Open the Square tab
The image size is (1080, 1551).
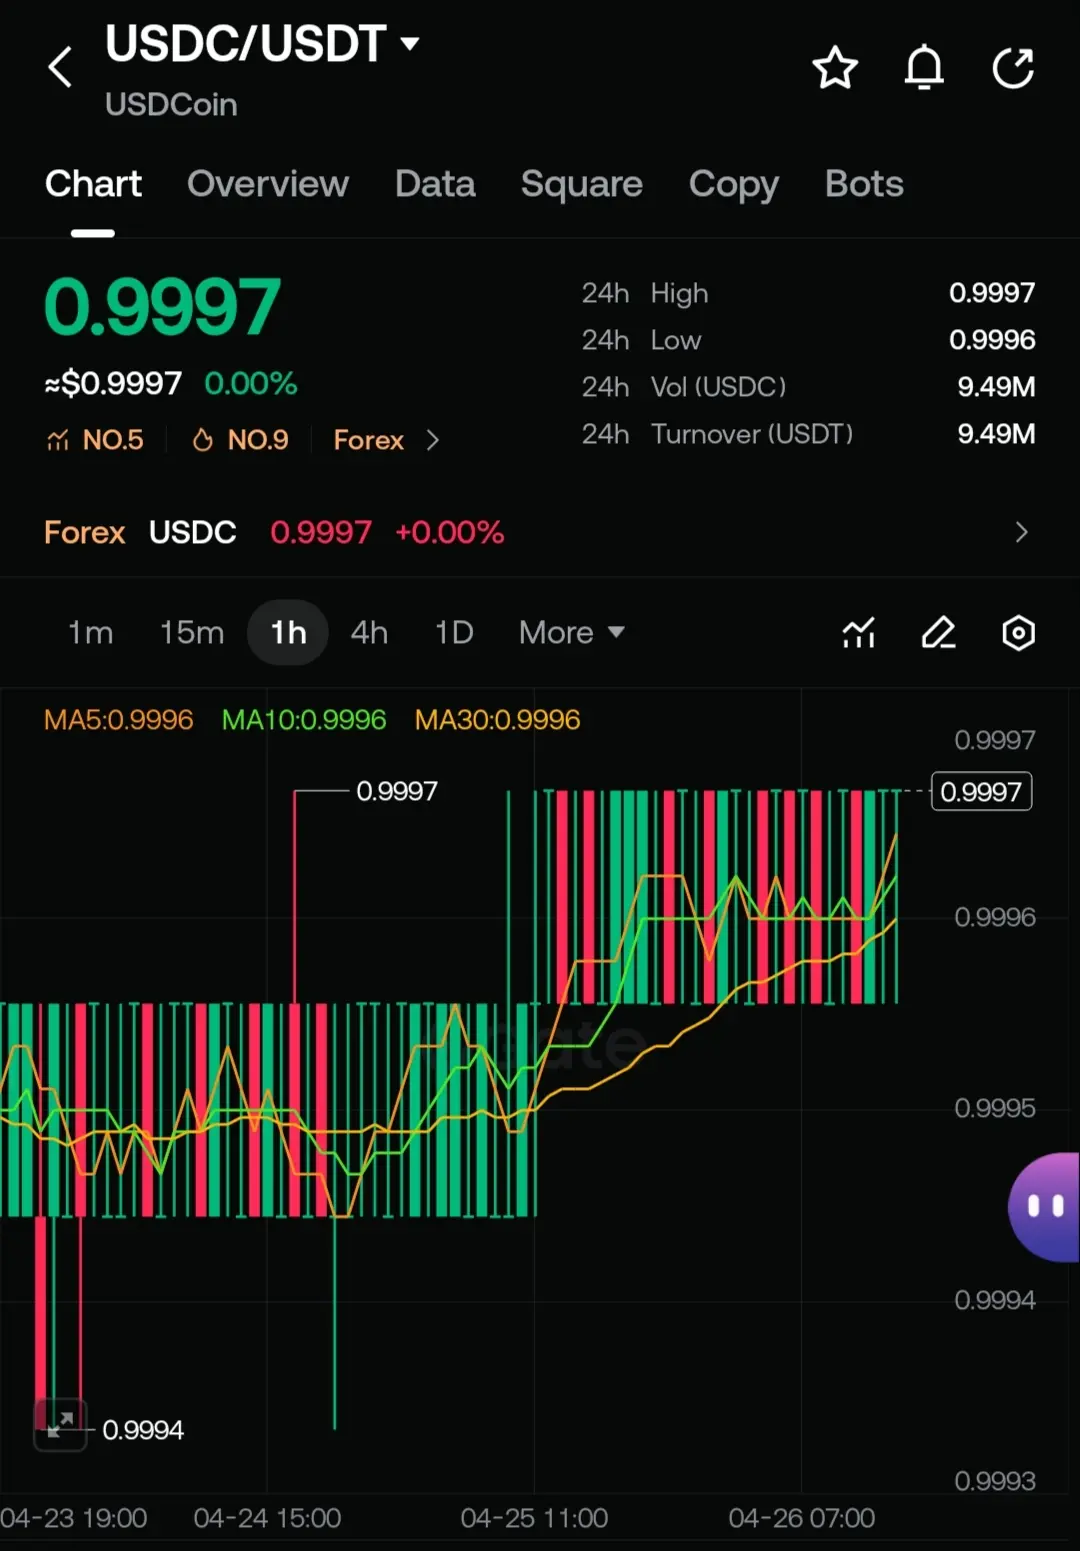[x=582, y=184]
